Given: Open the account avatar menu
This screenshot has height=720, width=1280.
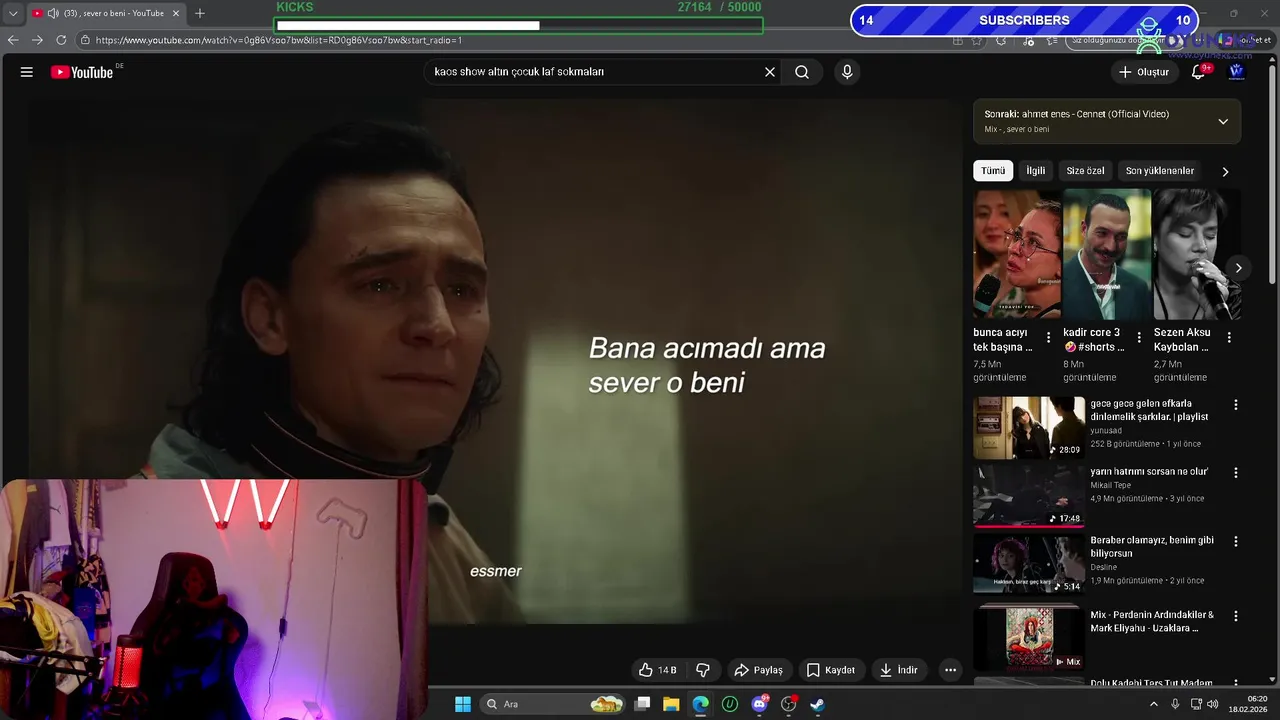Looking at the screenshot, I should [x=1236, y=72].
